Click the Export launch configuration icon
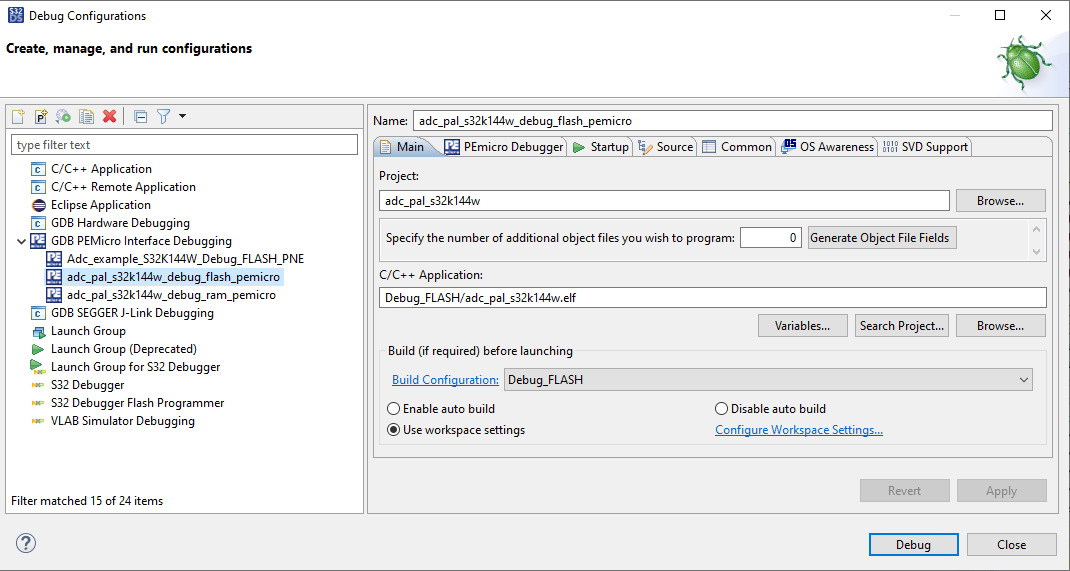Viewport: 1070px width, 571px height. (63, 117)
